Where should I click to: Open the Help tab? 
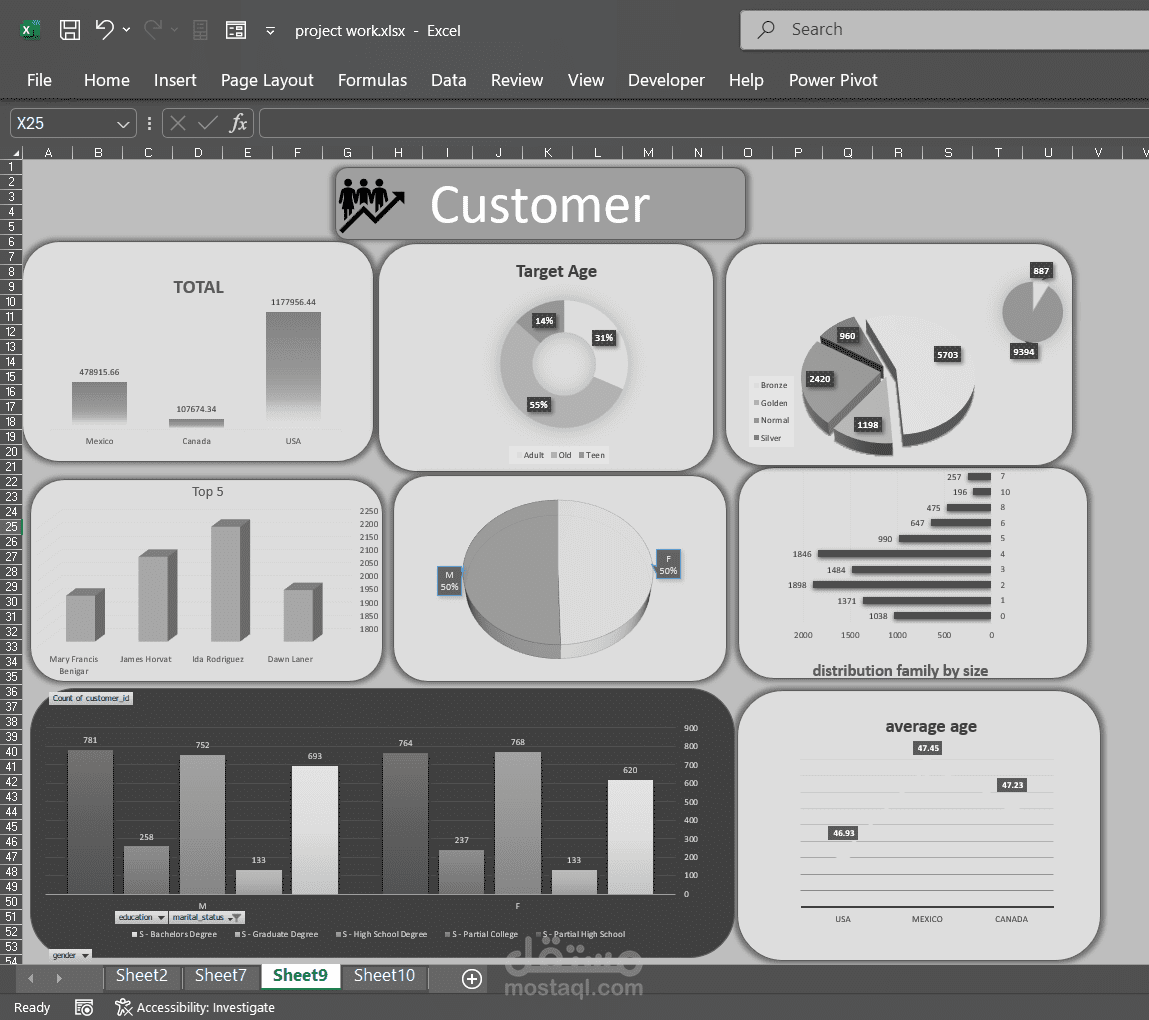coord(746,80)
